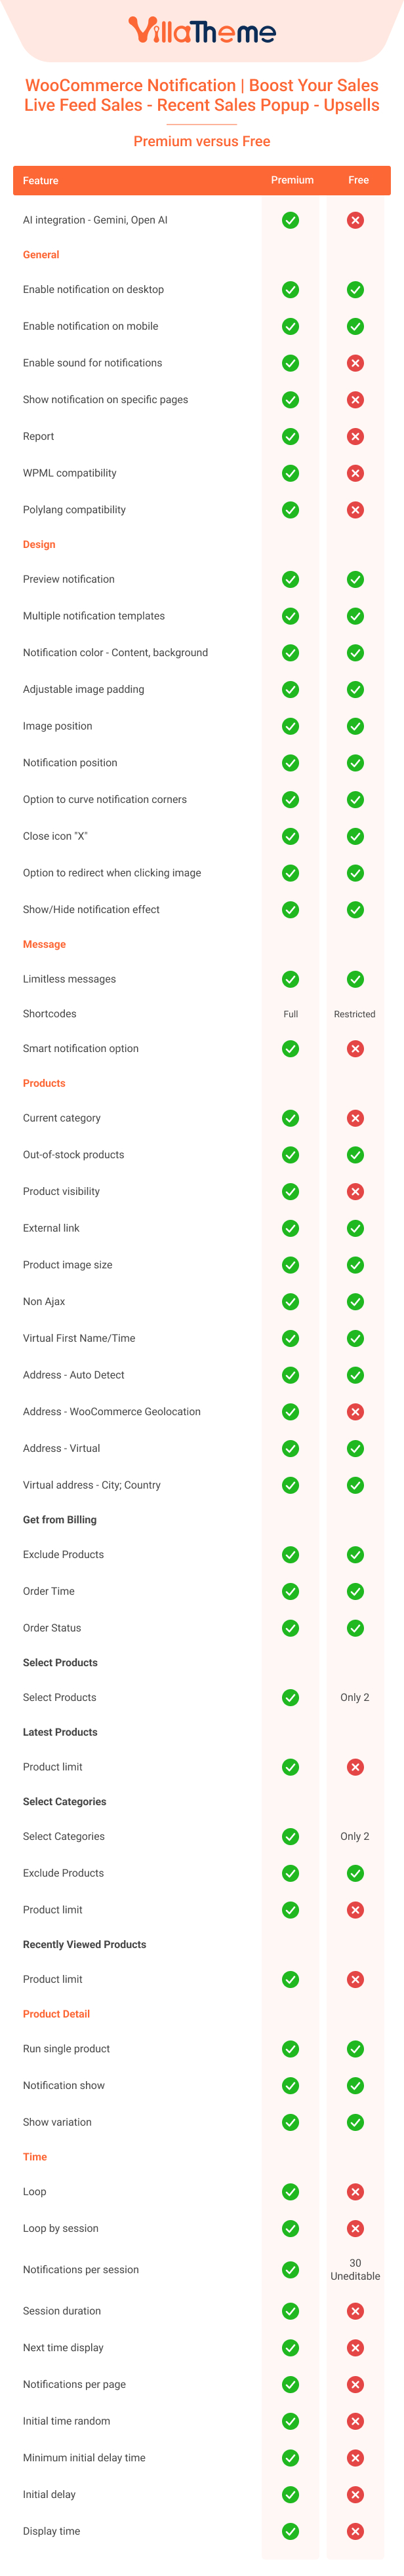Click the "30 Uneditable" Notifications per session text
Viewport: 404px width, 2576px height.
click(x=355, y=2269)
